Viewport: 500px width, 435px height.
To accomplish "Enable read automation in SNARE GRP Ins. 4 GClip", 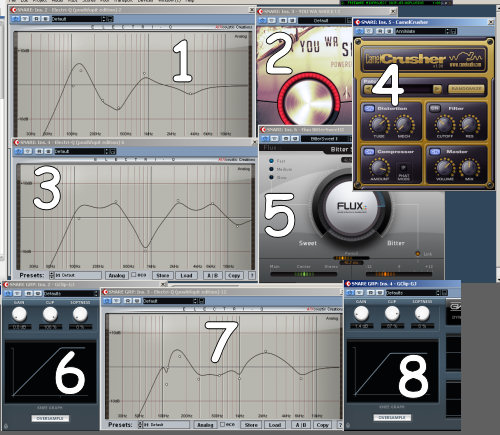I will (370, 292).
